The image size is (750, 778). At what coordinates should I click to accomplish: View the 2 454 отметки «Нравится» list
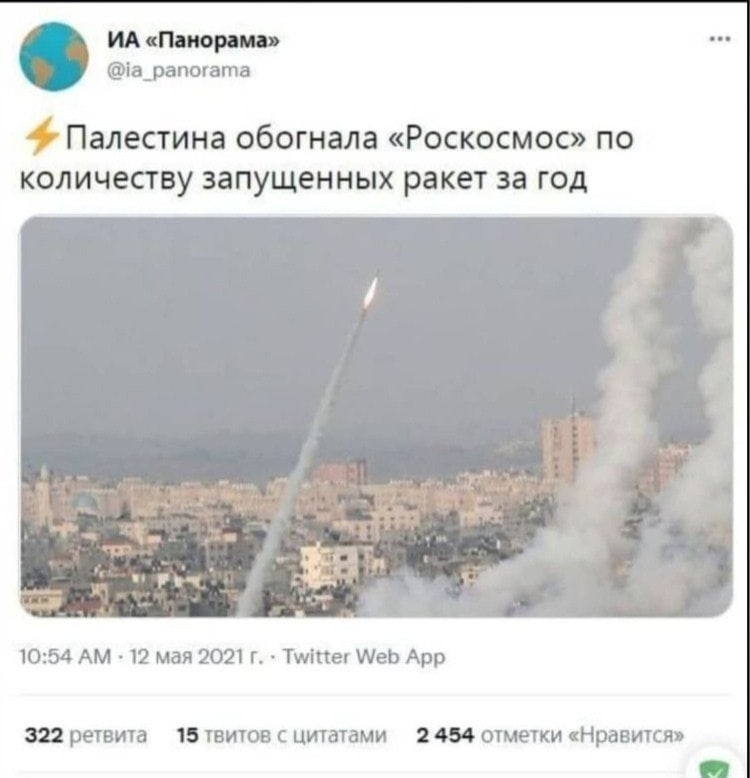point(550,735)
